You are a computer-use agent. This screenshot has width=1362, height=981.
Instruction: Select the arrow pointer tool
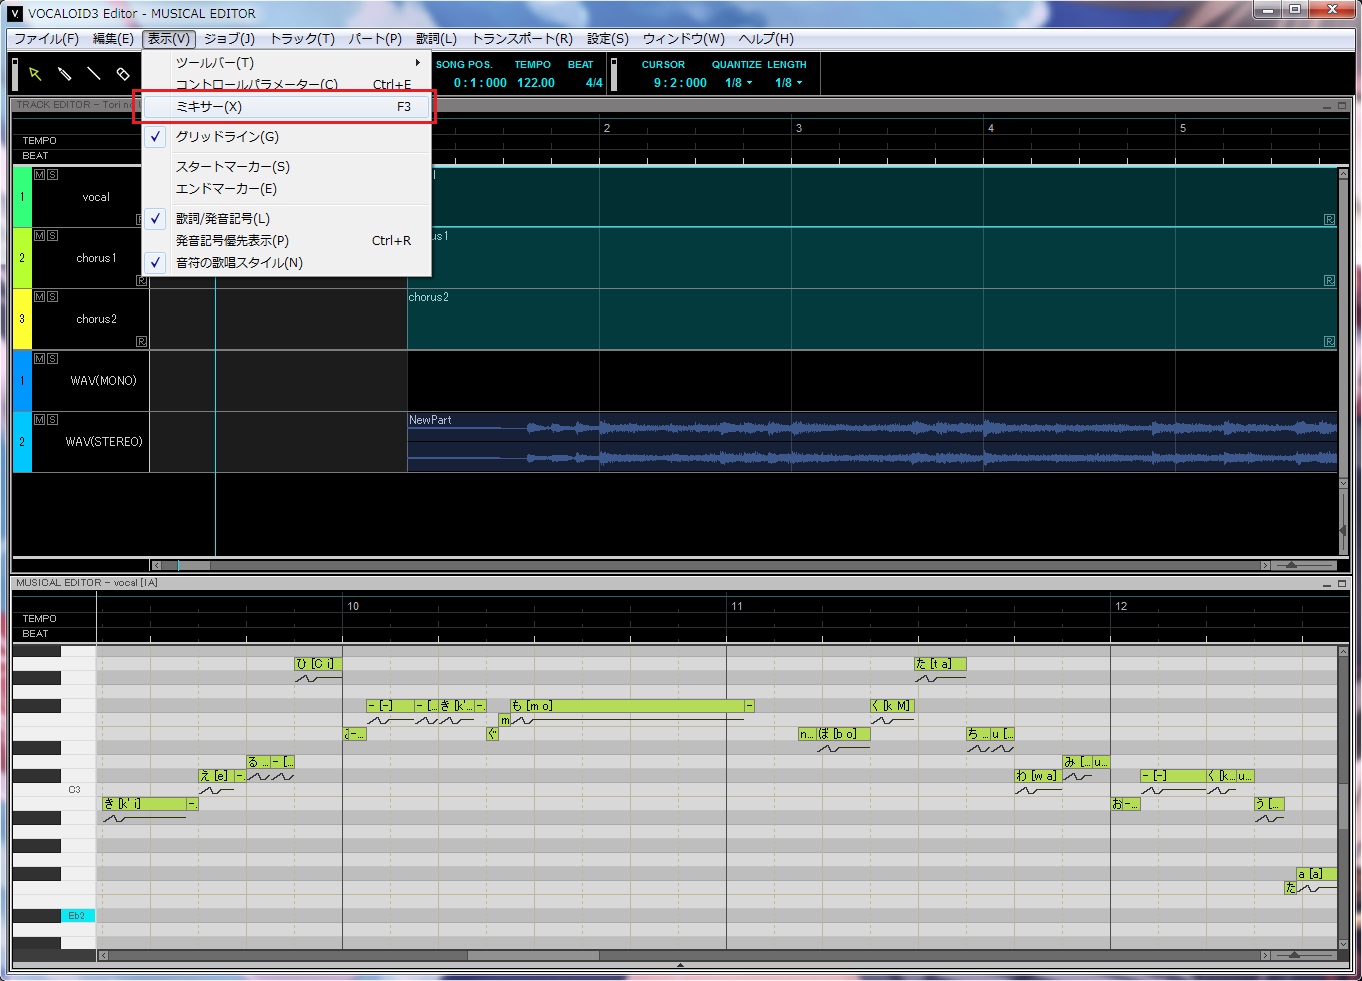point(35,74)
